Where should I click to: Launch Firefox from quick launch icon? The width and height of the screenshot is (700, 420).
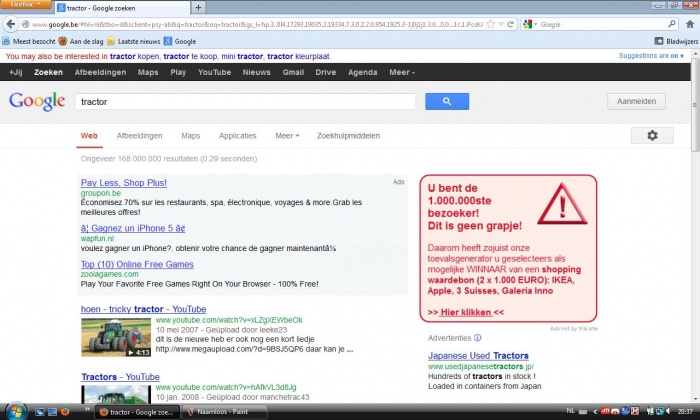65,412
